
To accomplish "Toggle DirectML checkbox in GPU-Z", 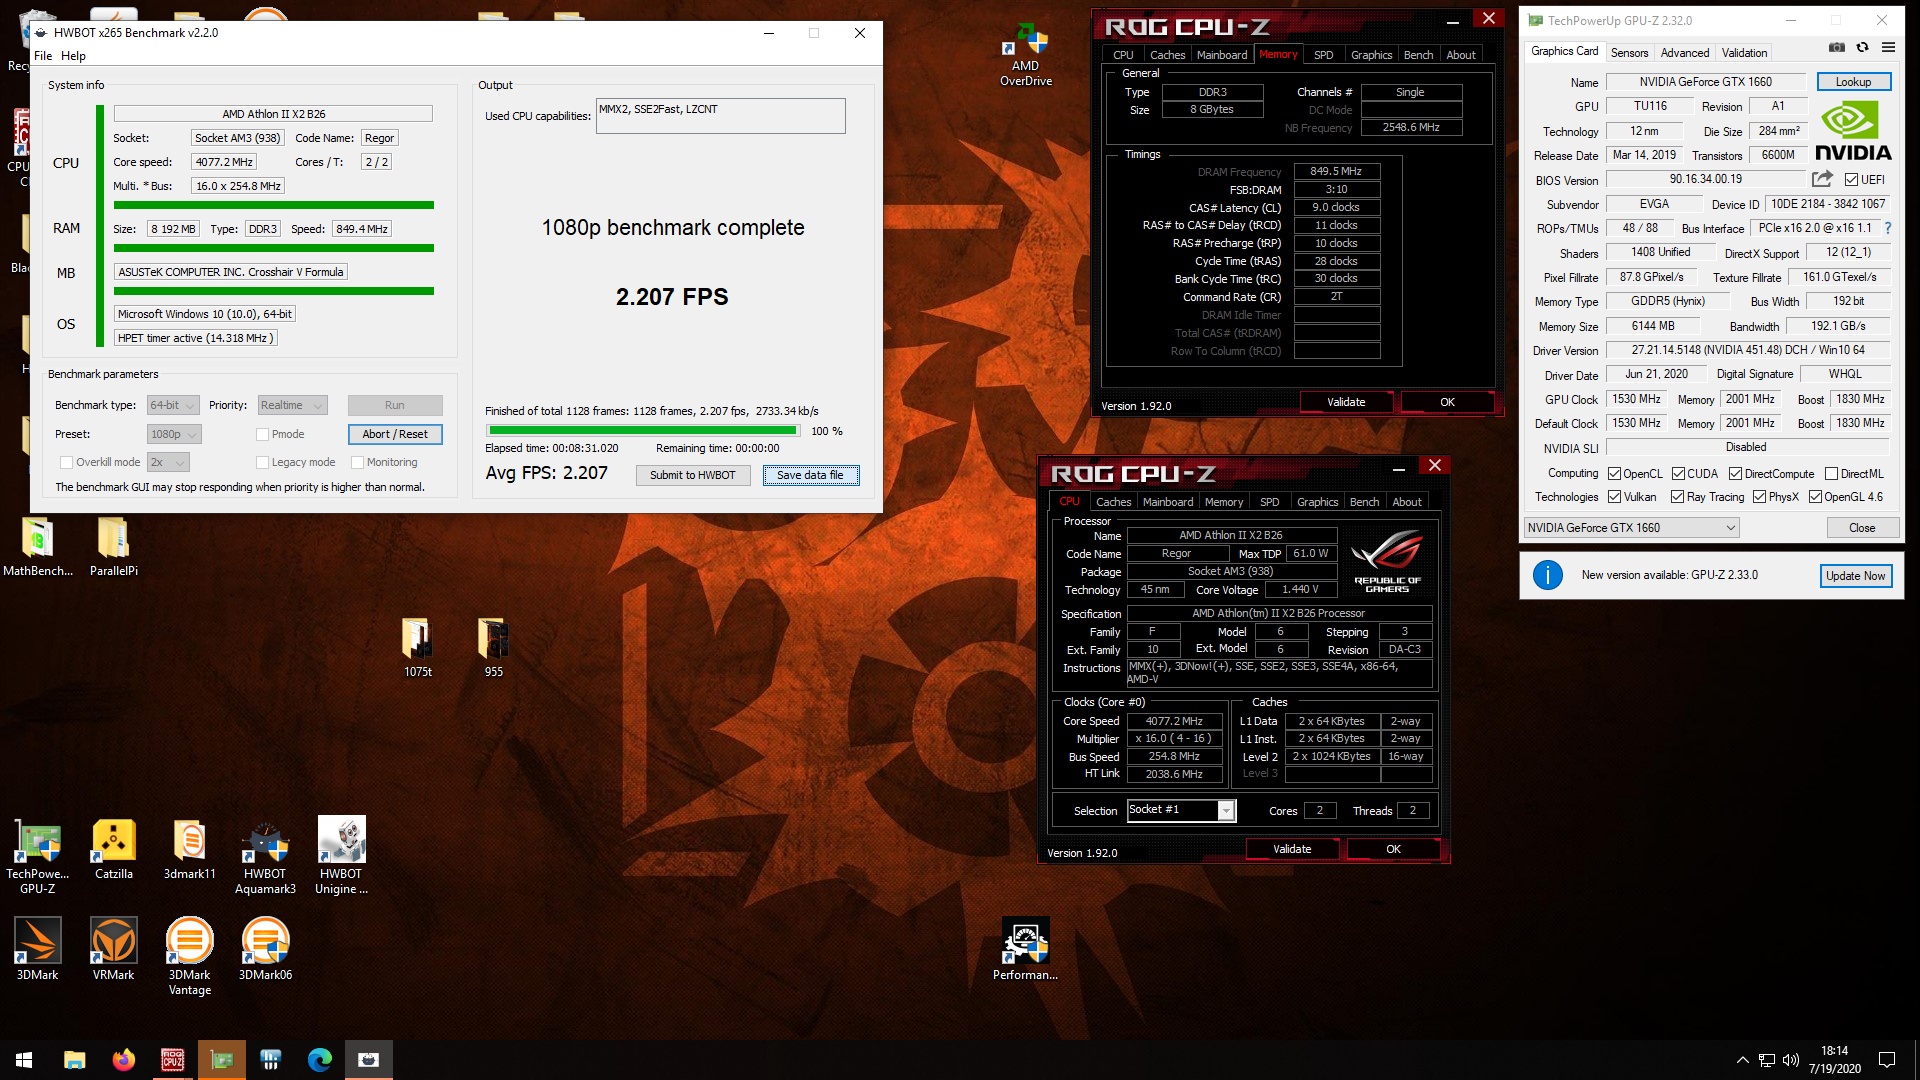I will point(1831,474).
